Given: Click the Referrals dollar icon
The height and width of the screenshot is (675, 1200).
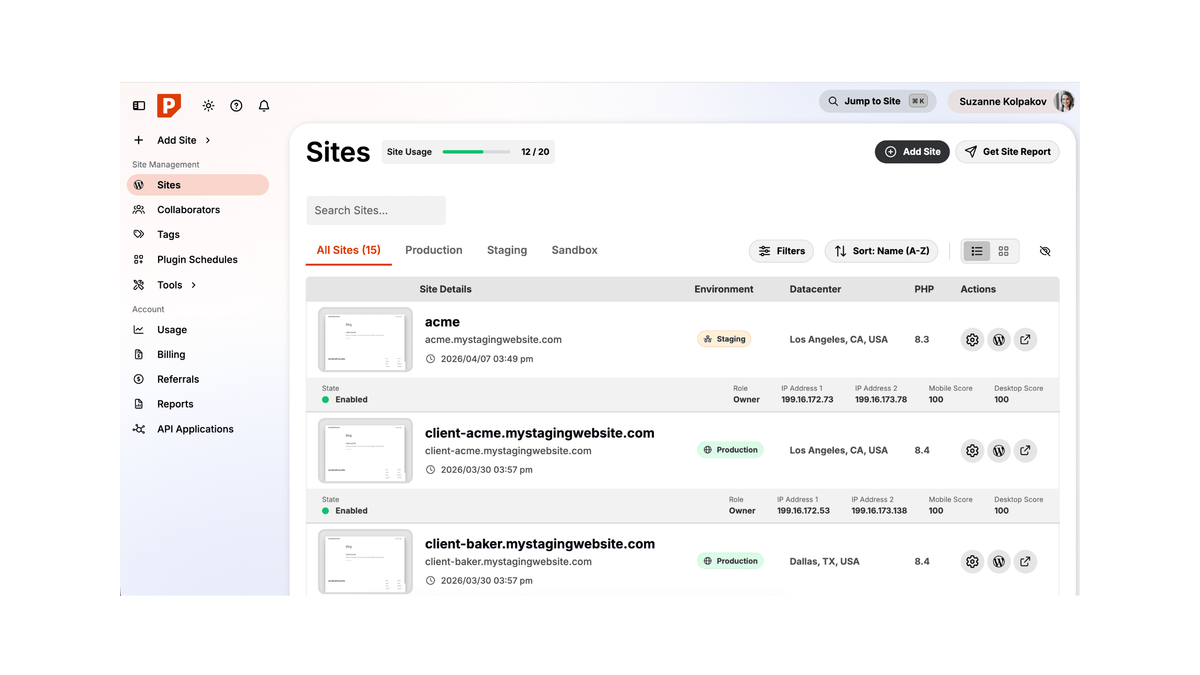Looking at the screenshot, I should pyautogui.click(x=139, y=380).
